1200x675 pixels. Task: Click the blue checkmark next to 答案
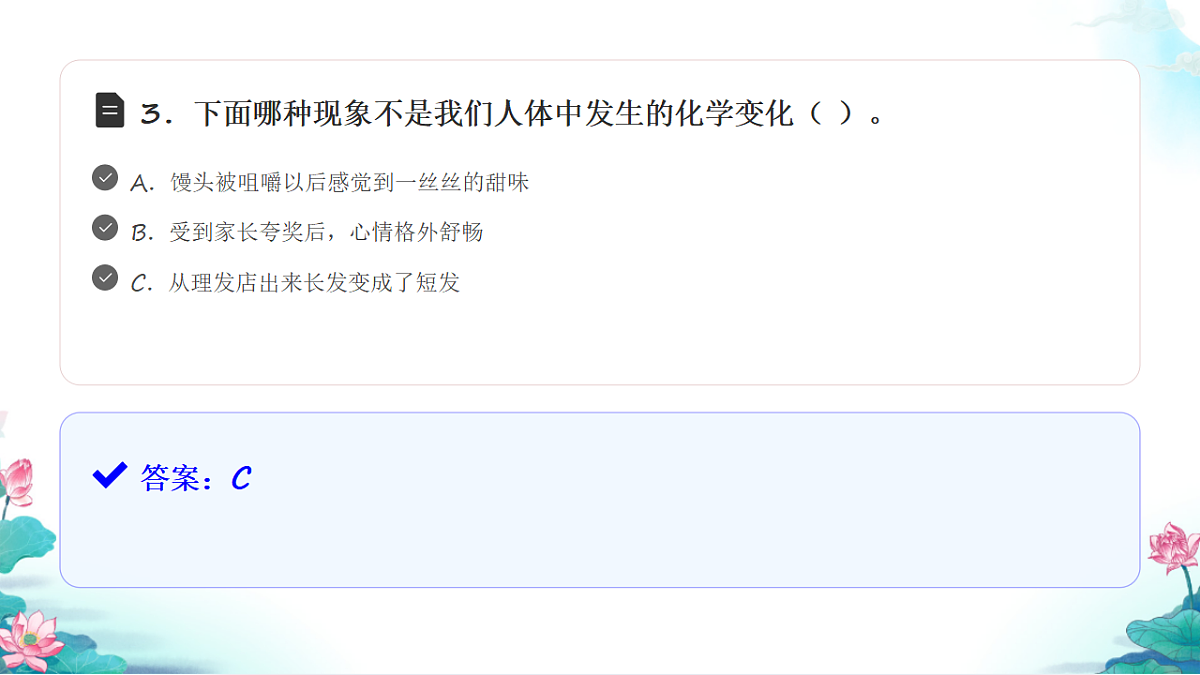(109, 475)
